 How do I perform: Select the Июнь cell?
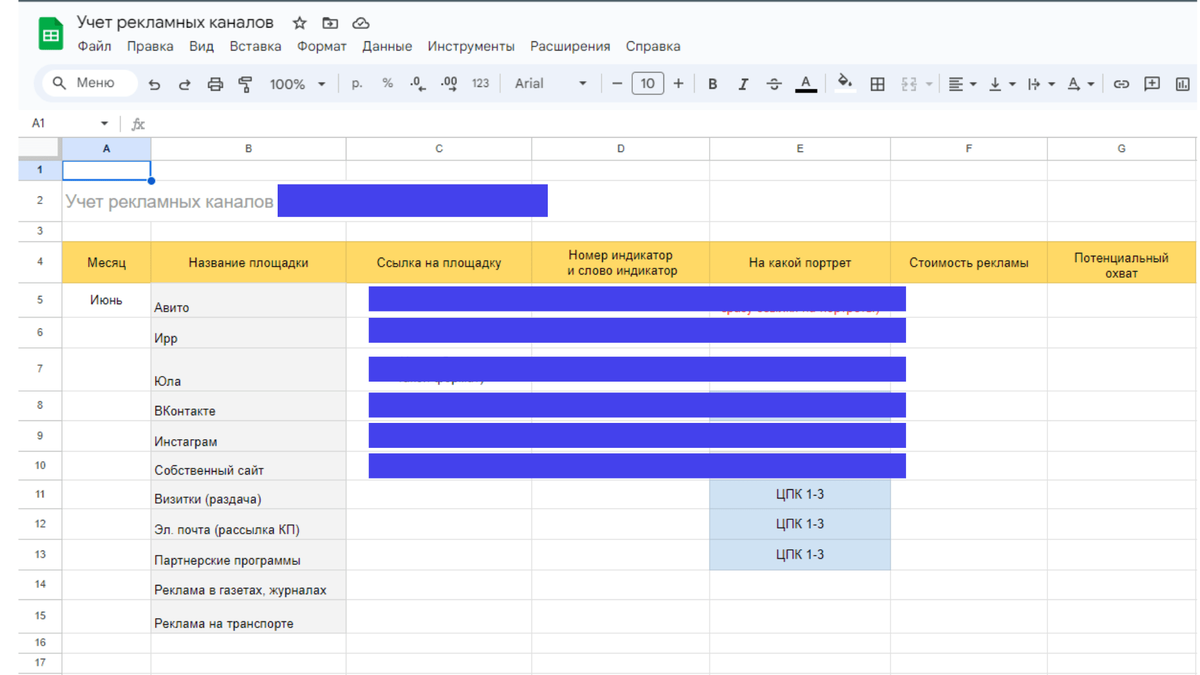(x=106, y=300)
